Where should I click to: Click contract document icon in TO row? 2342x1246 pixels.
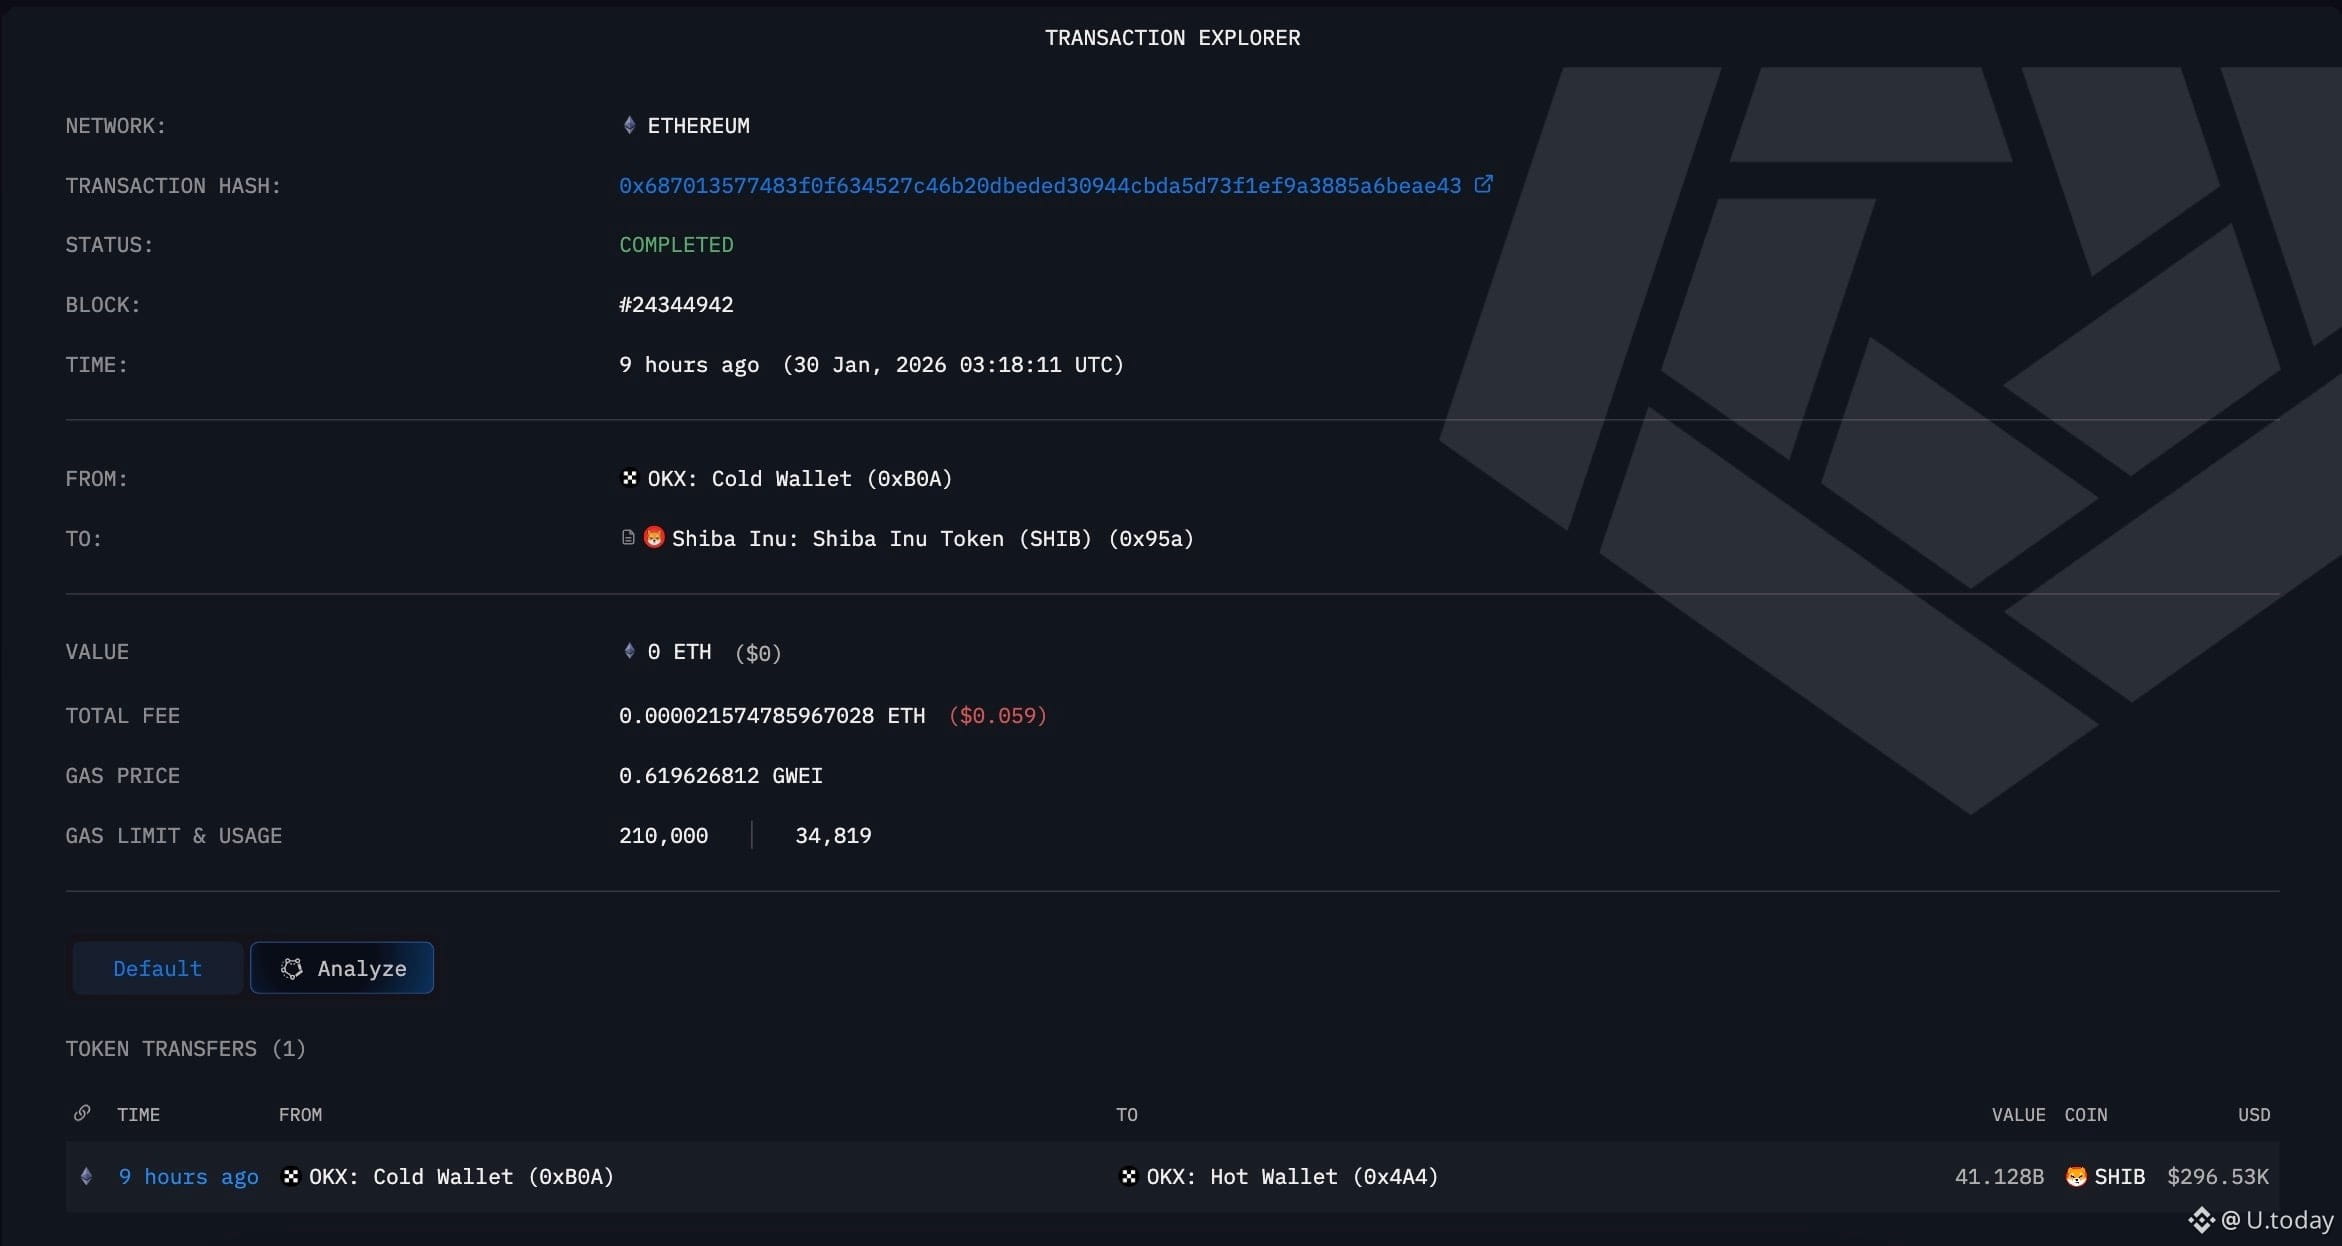click(x=628, y=538)
